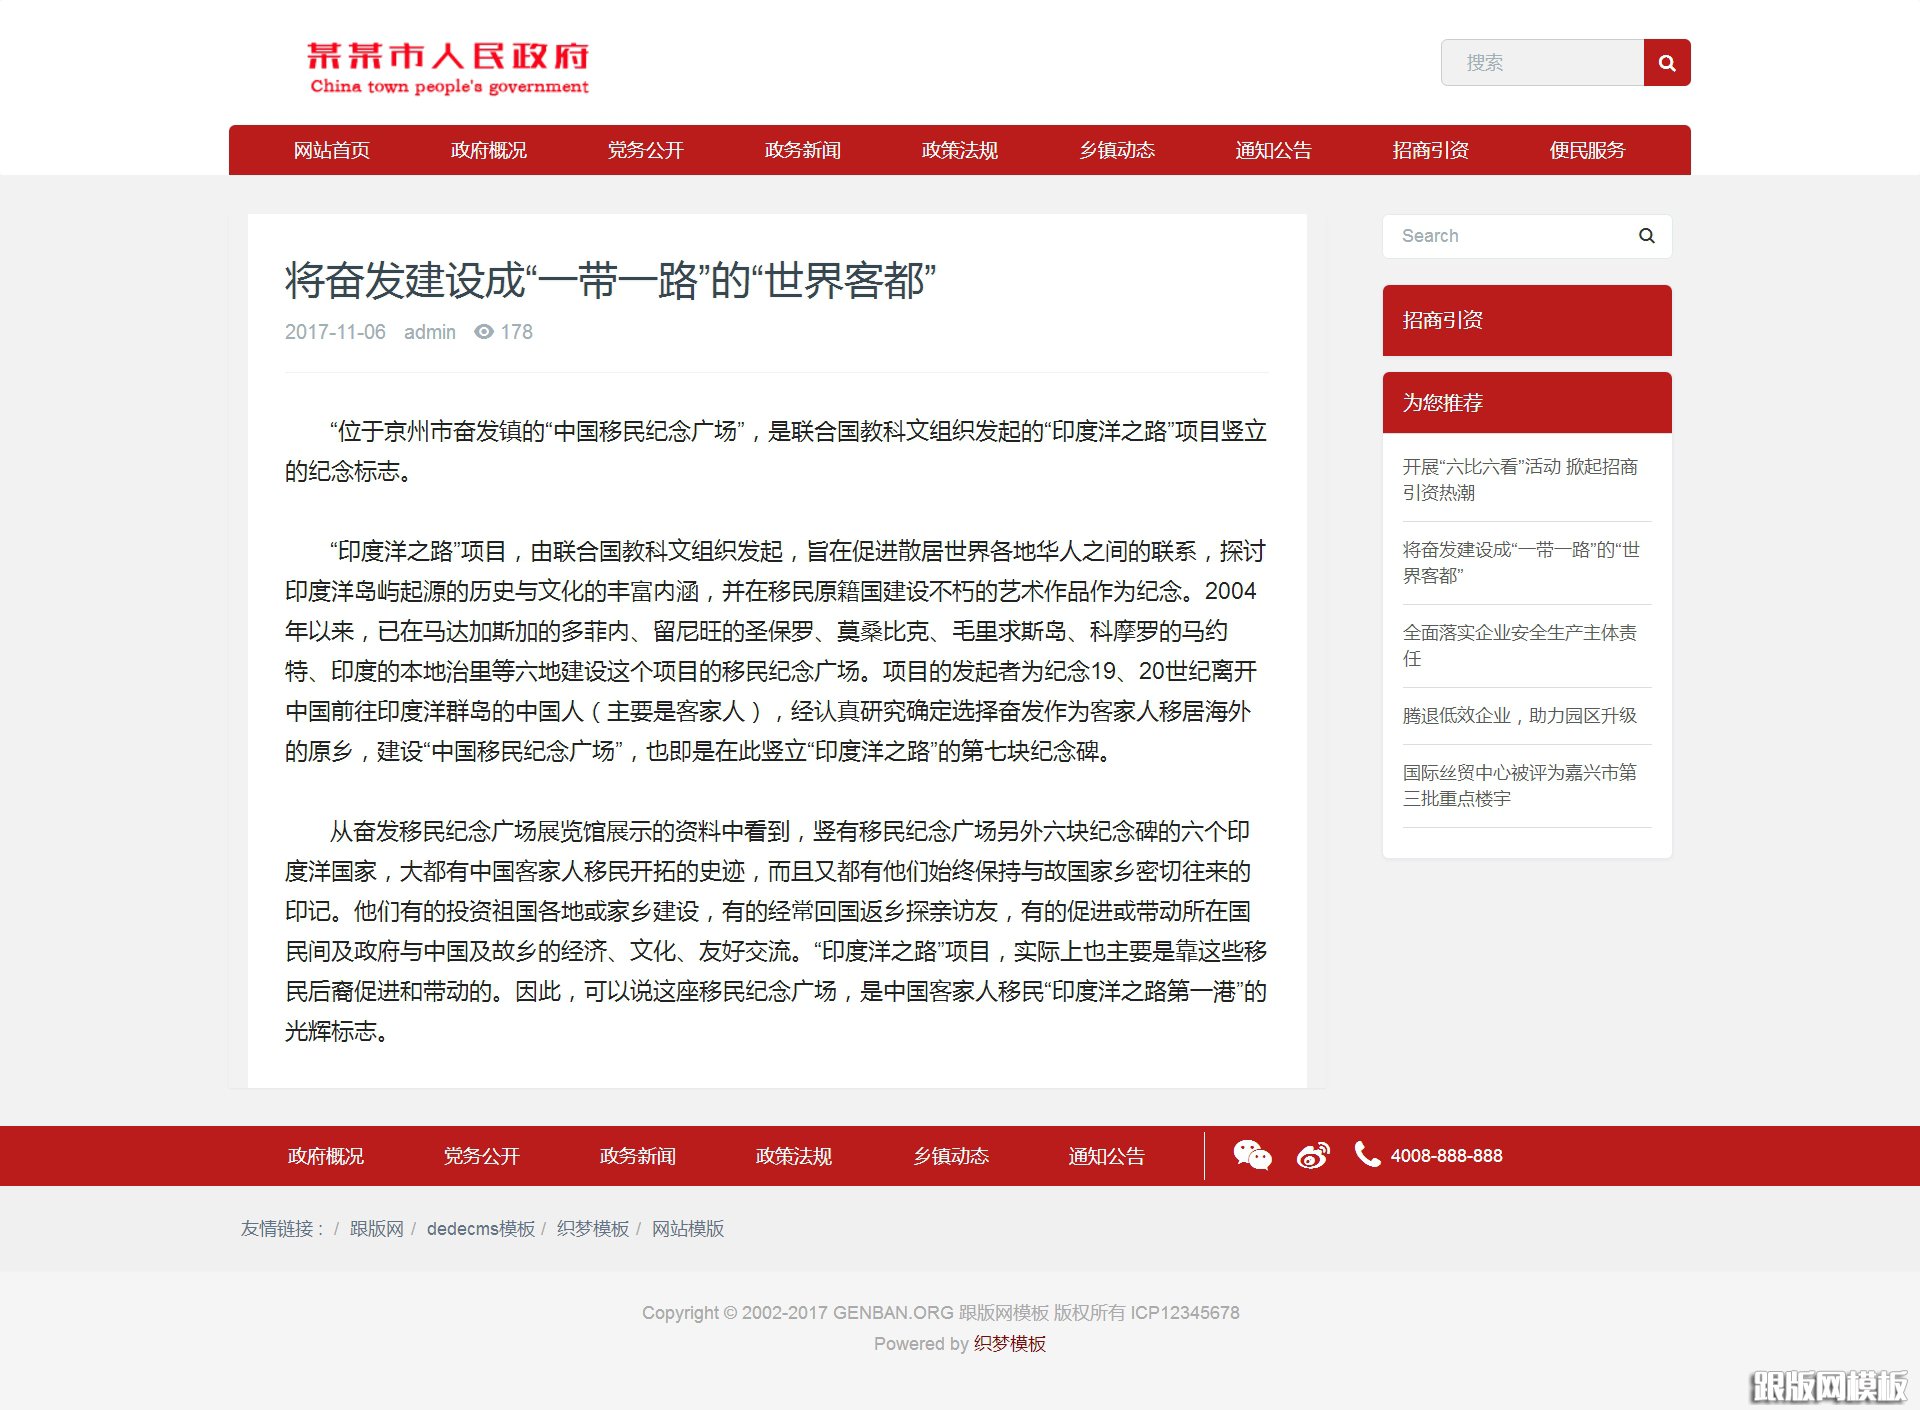
Task: Open the WeChat icon in the footer
Action: pos(1253,1156)
